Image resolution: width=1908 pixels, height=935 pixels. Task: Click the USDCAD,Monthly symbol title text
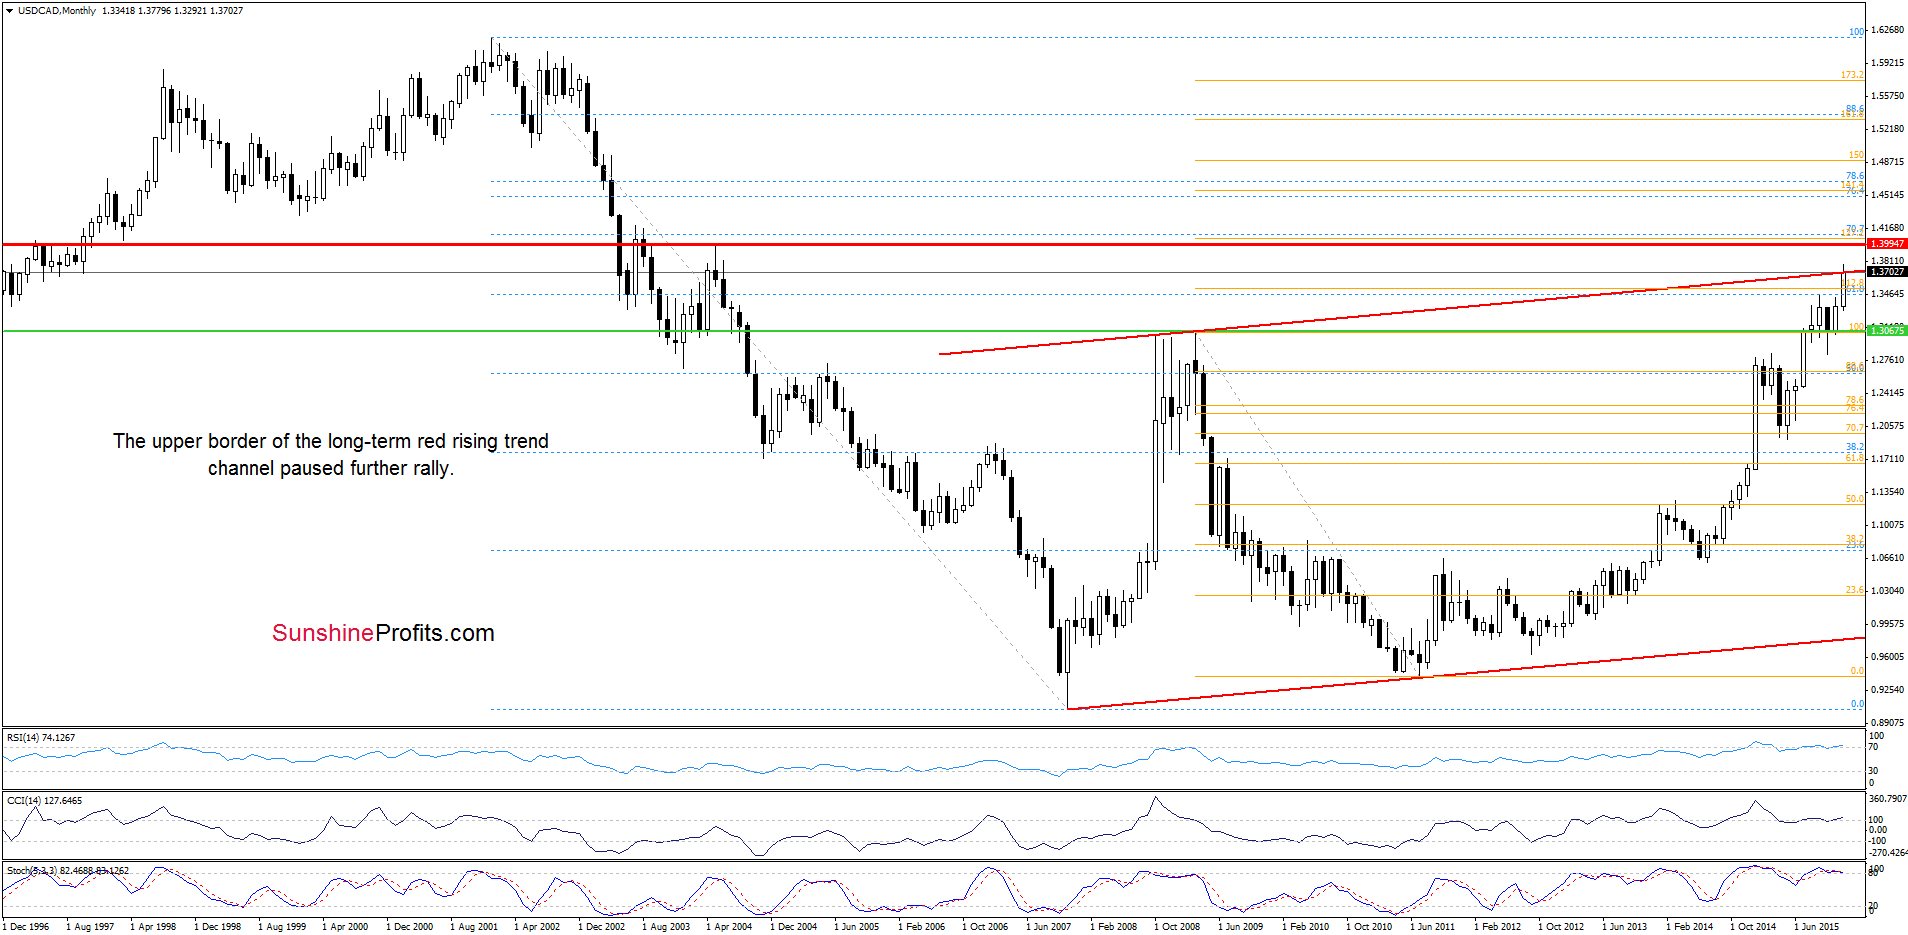[x=57, y=11]
